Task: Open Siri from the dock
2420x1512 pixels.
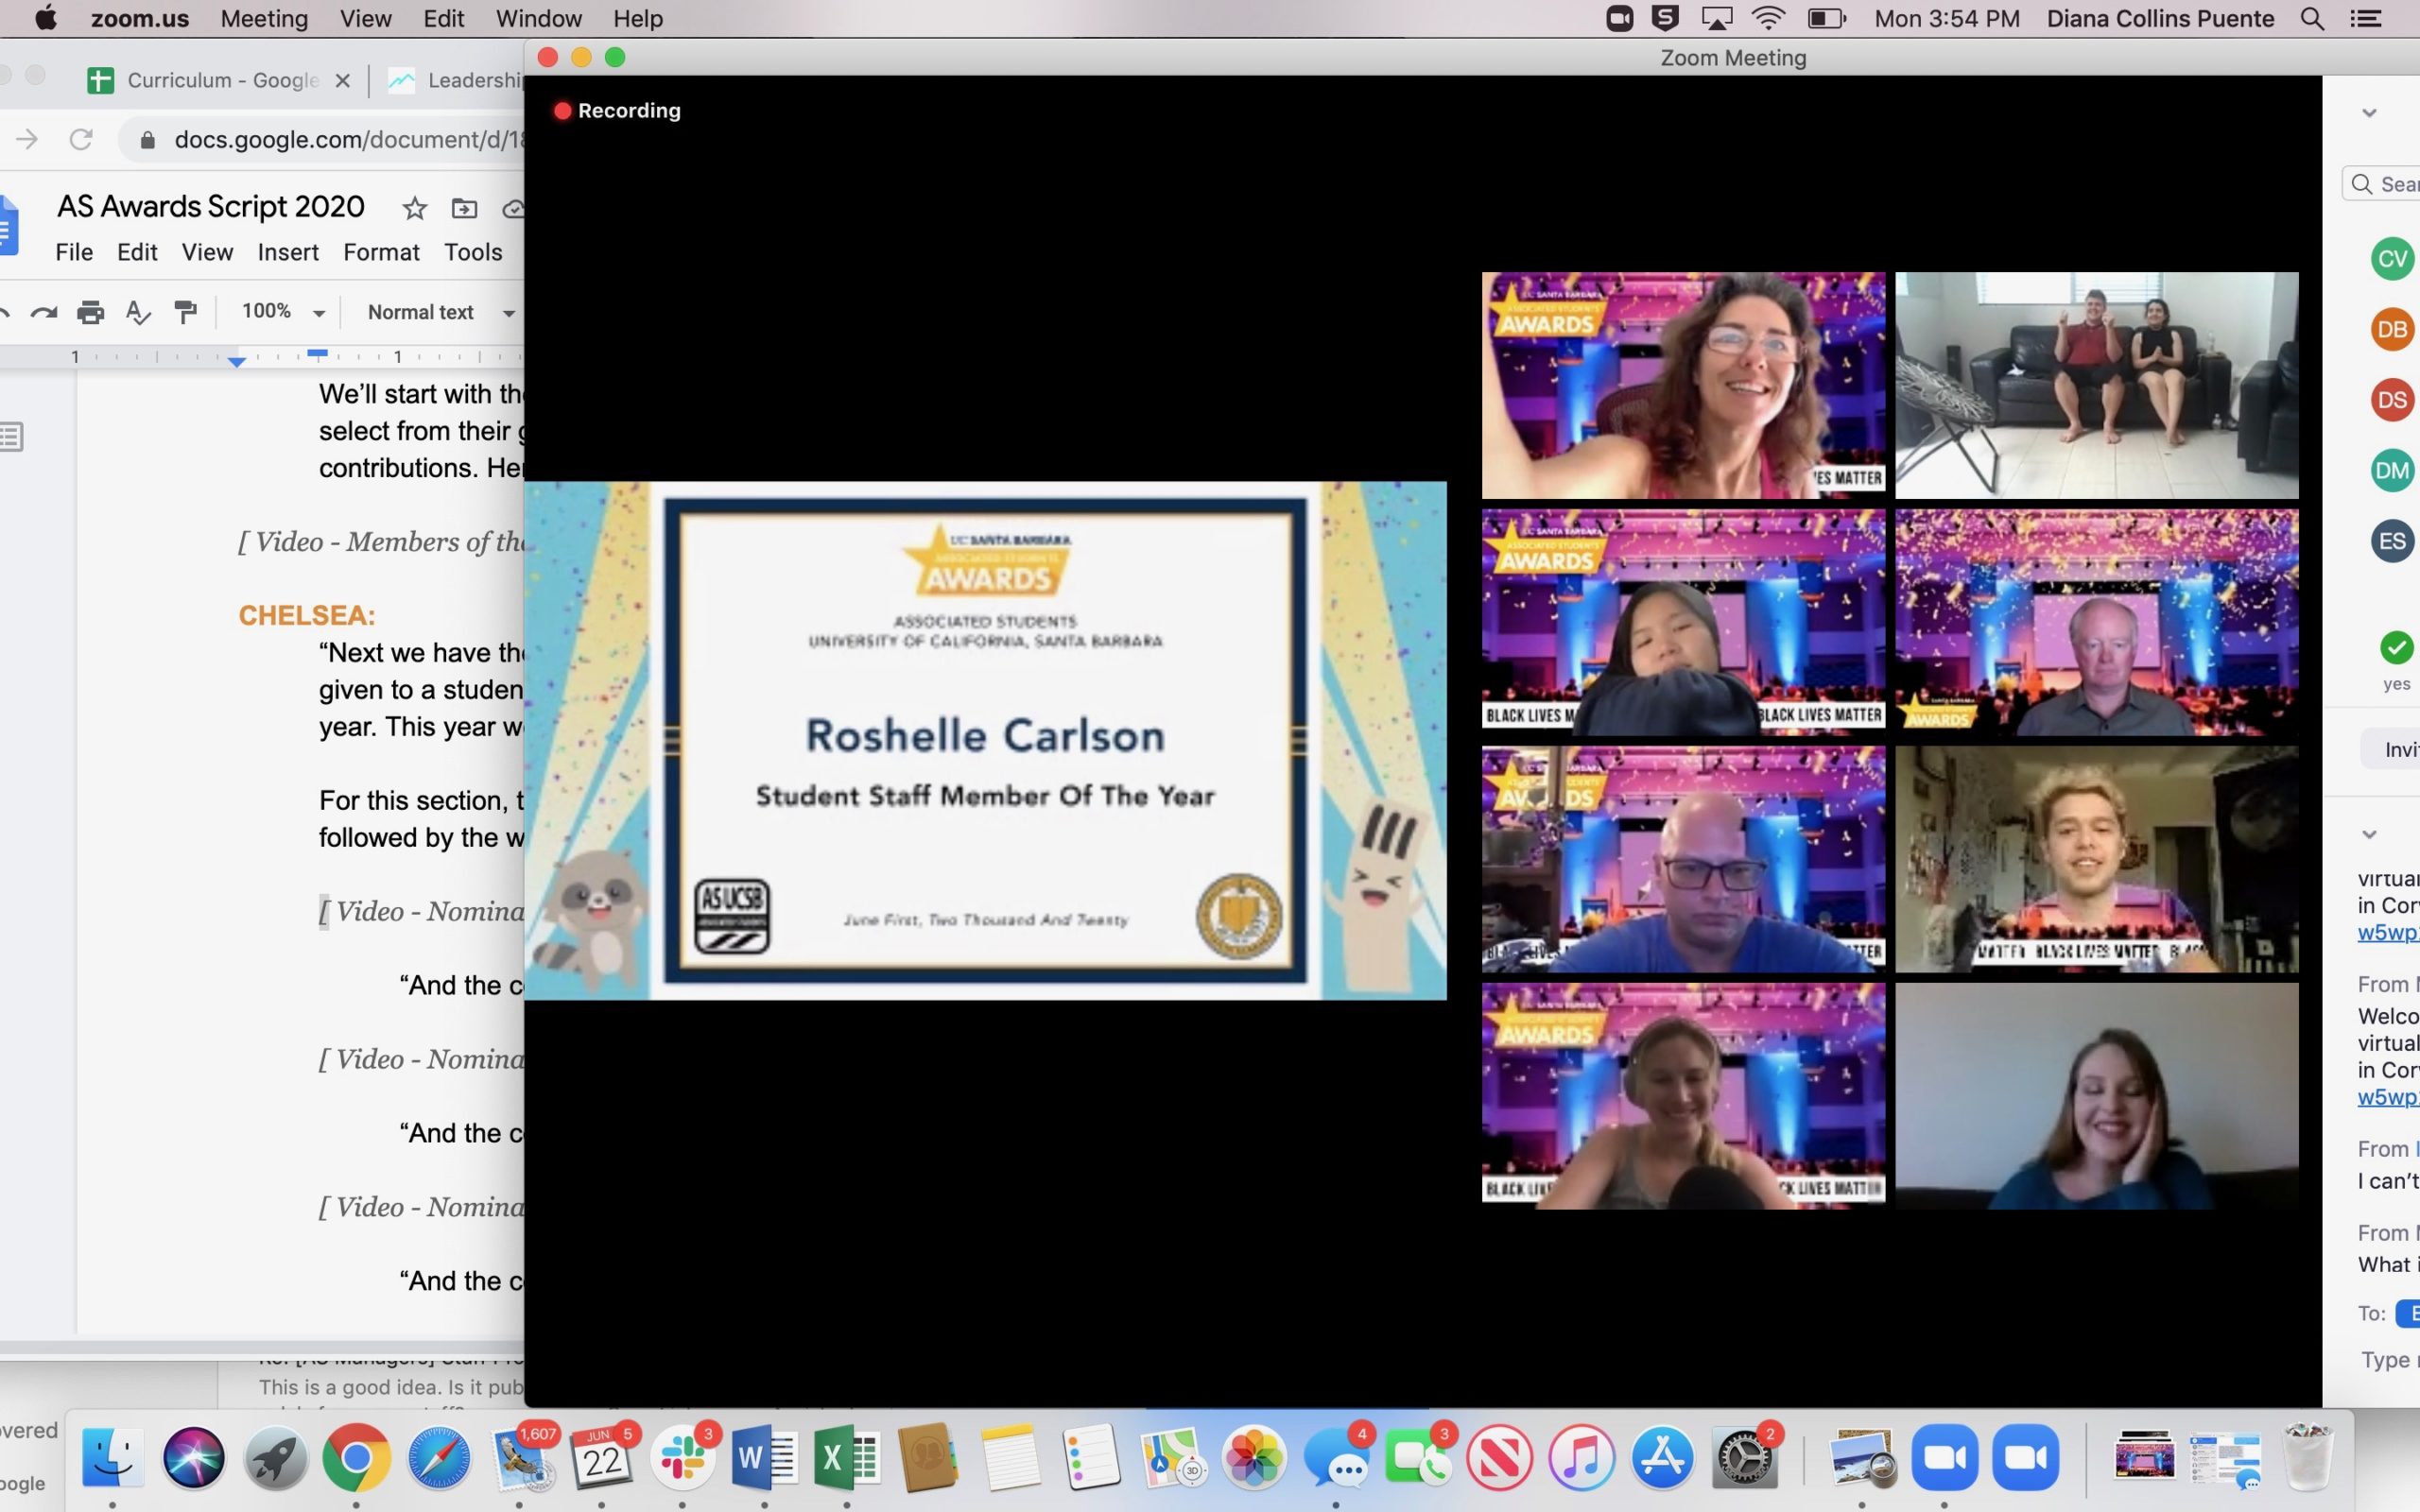Action: [193, 1459]
